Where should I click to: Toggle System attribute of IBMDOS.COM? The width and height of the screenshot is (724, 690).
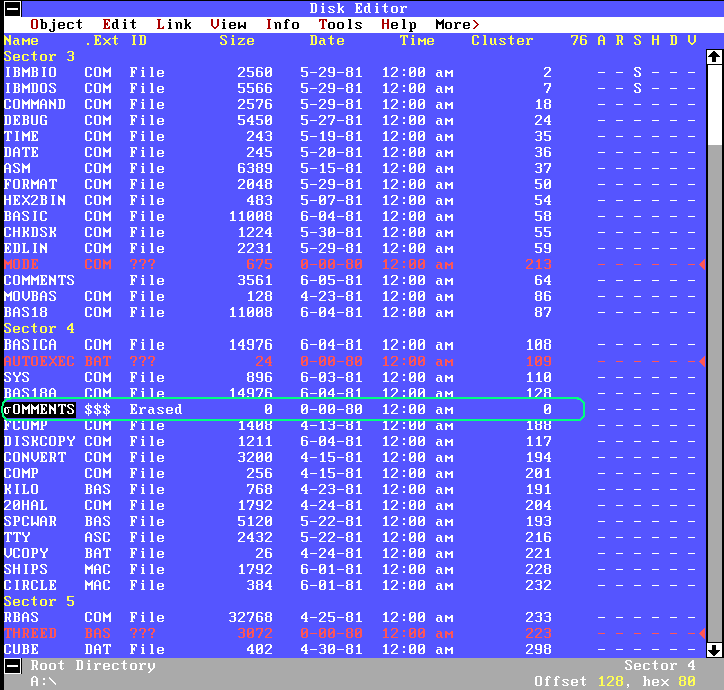point(637,89)
